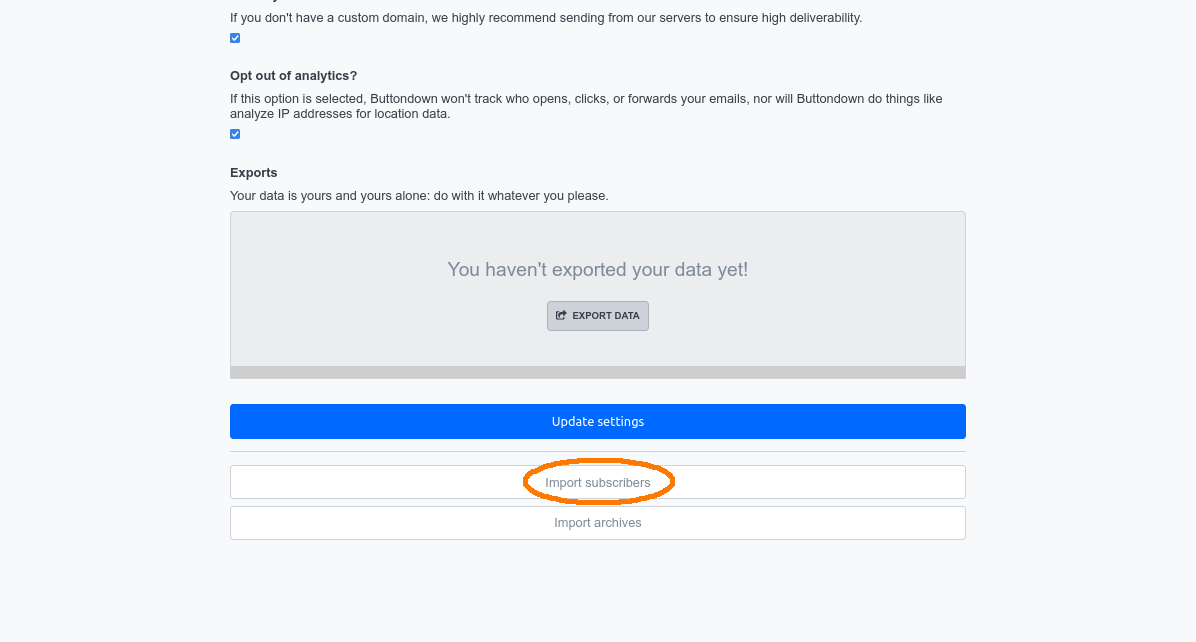Toggle the opt out of analytics checkbox

[235, 134]
